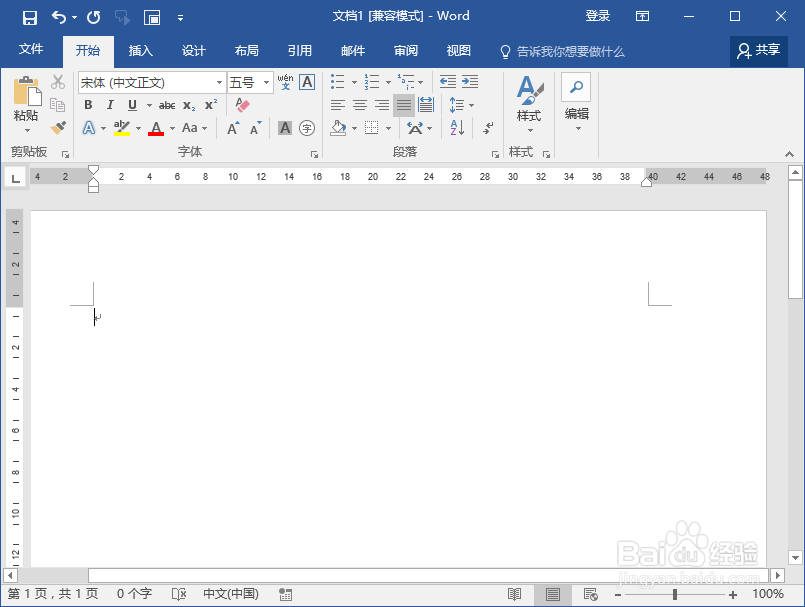Apply strikethrough formatting
This screenshot has width=805, height=607.
point(168,104)
